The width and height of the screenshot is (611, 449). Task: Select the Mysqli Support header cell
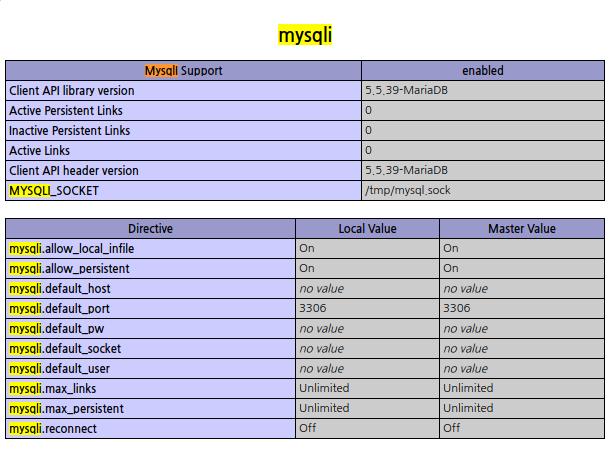(x=184, y=71)
